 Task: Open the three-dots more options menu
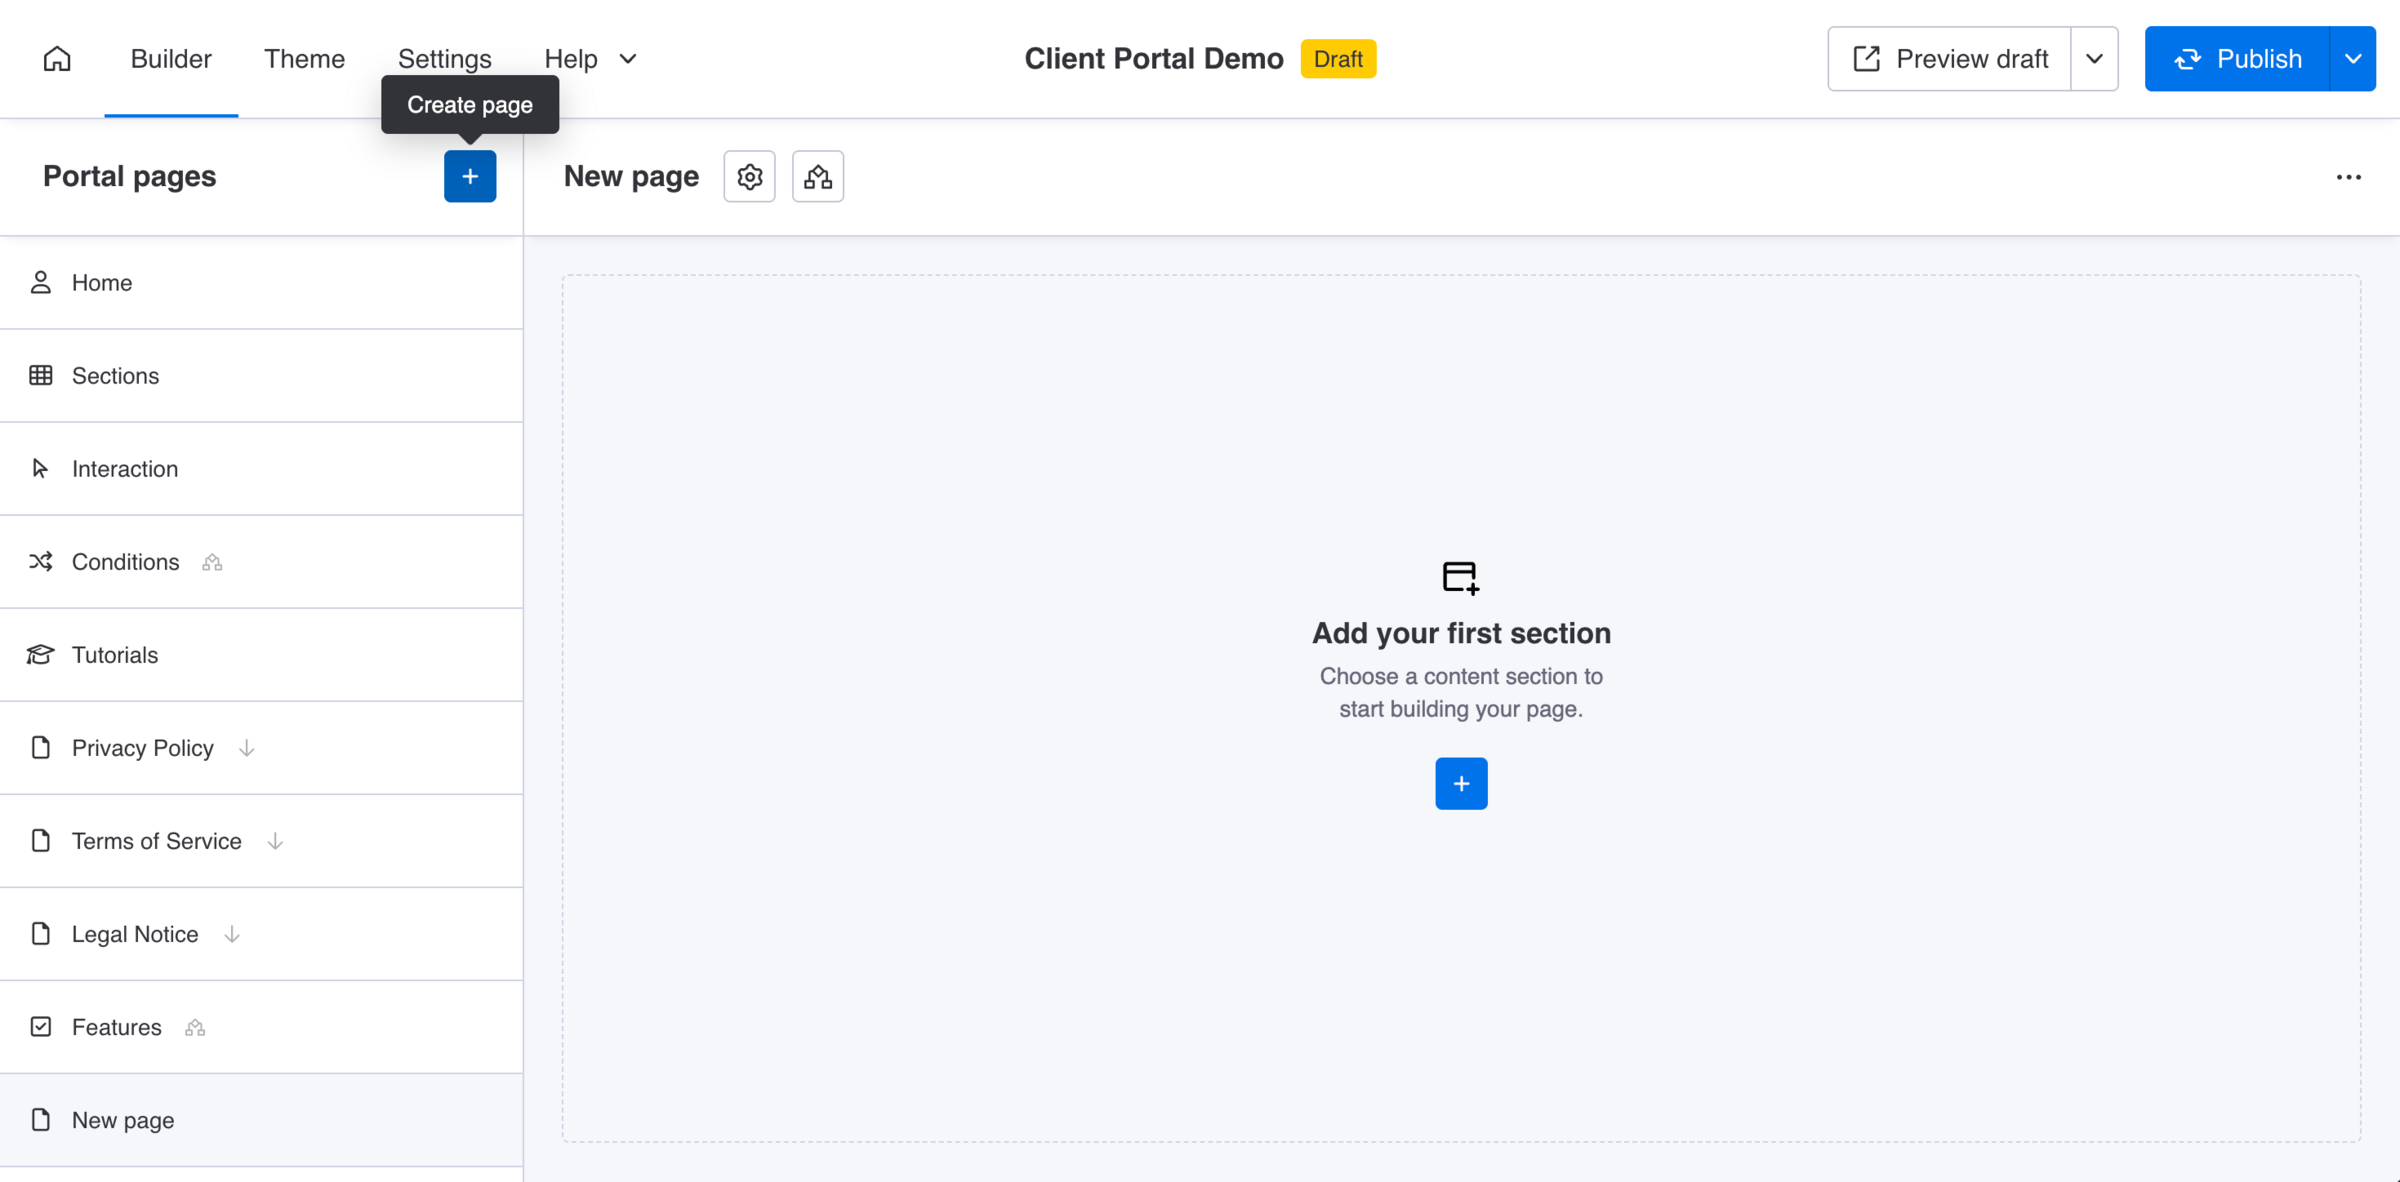(2348, 177)
